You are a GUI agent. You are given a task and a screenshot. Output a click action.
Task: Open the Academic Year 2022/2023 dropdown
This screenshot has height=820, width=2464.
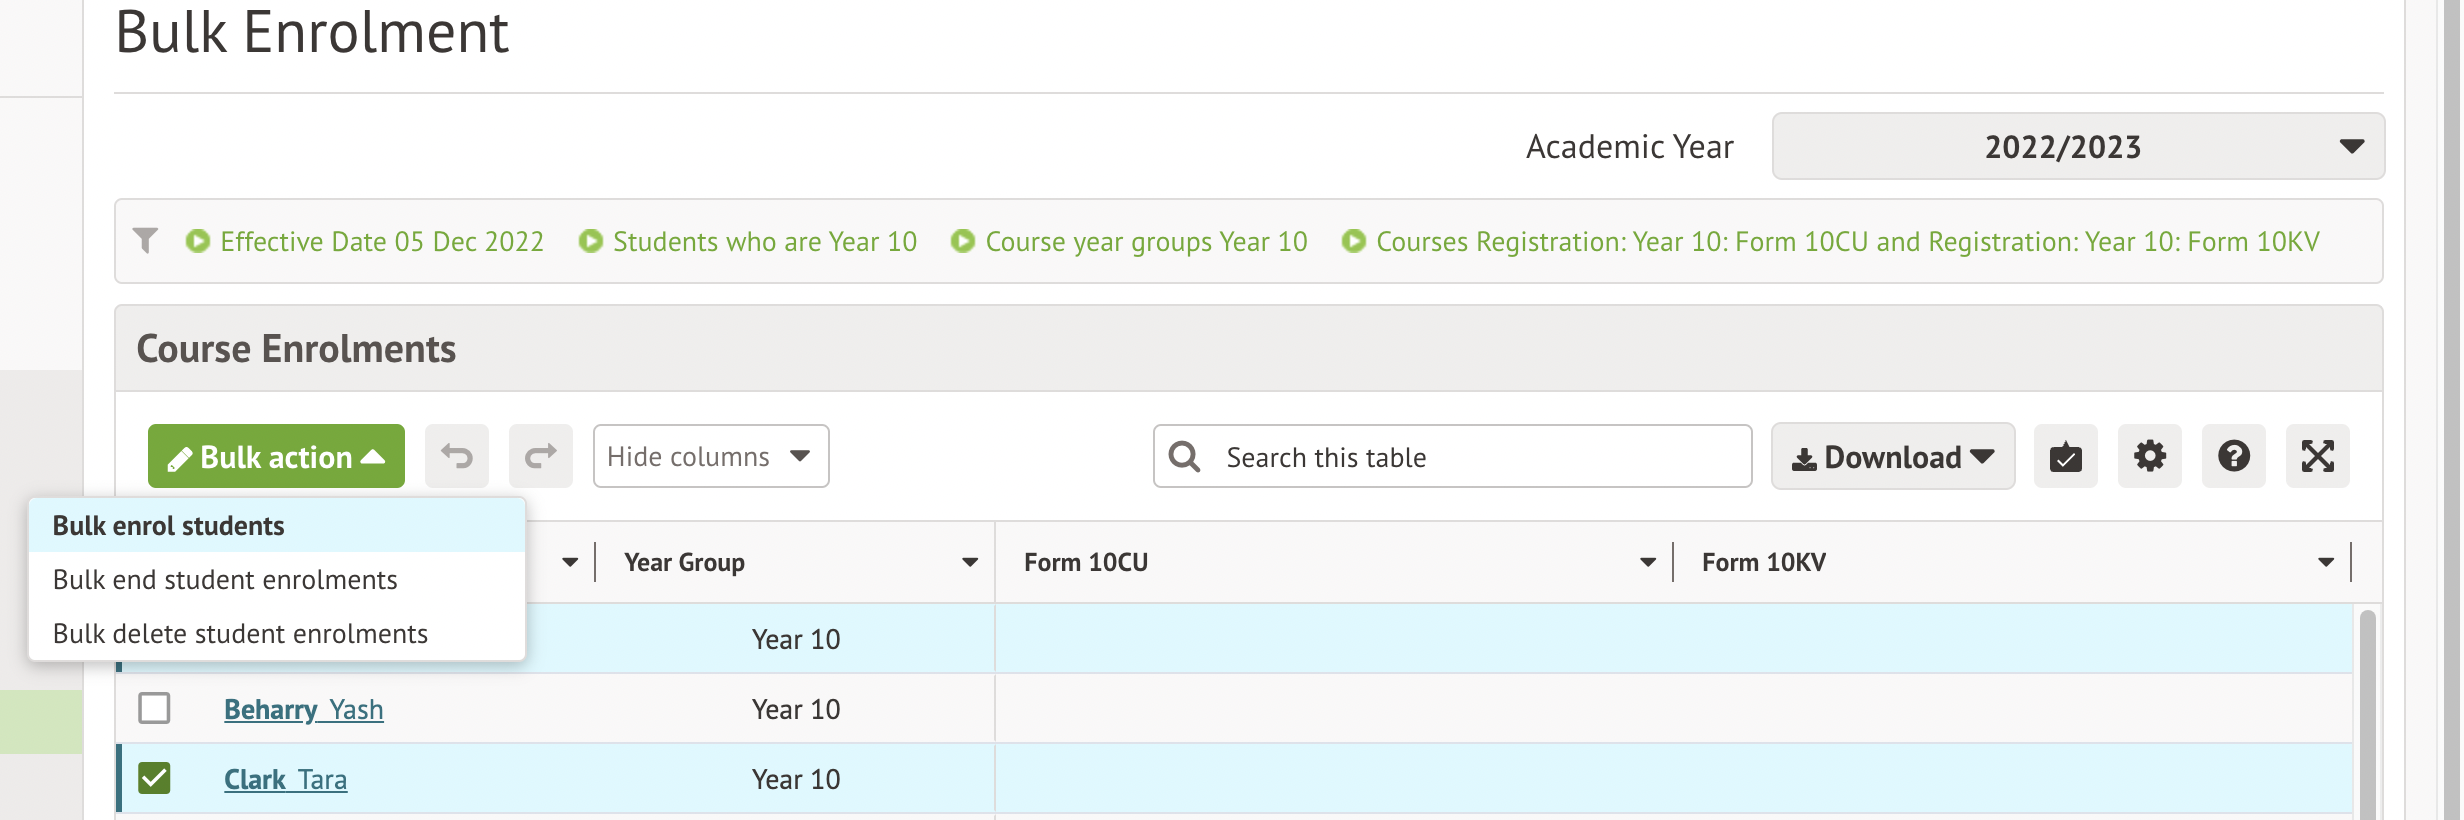[x=2077, y=147]
